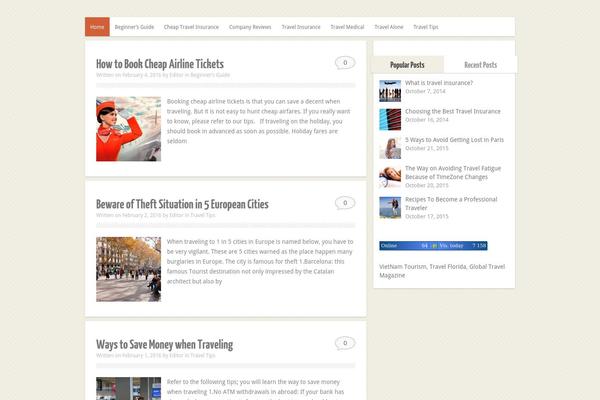This screenshot has height=400, width=600.
Task: Open the Beginner's Guide menu item
Action: click(134, 27)
